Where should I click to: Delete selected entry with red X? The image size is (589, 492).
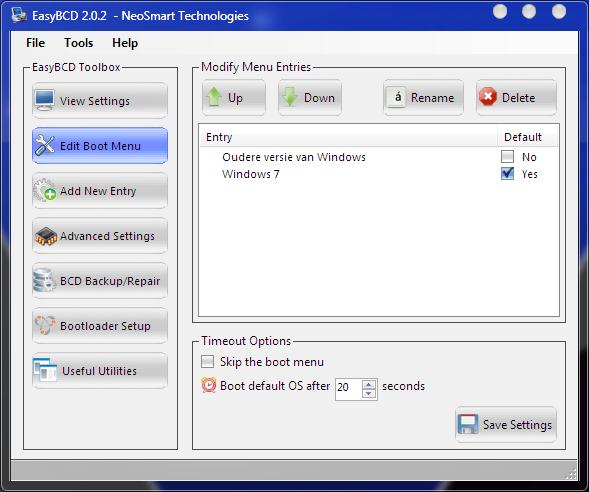pos(488,97)
